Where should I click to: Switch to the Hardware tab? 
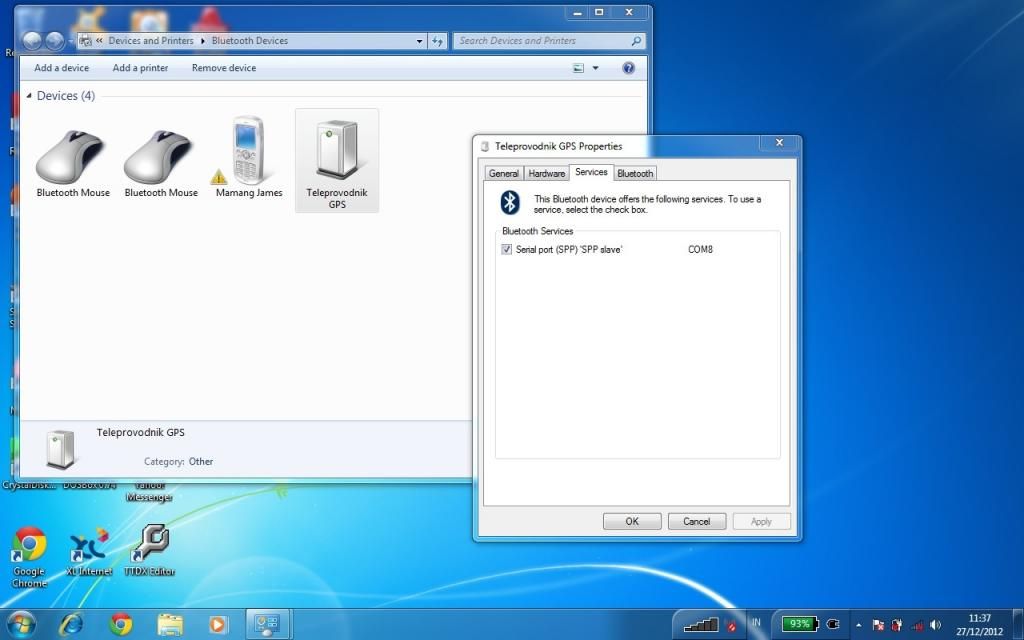(546, 173)
